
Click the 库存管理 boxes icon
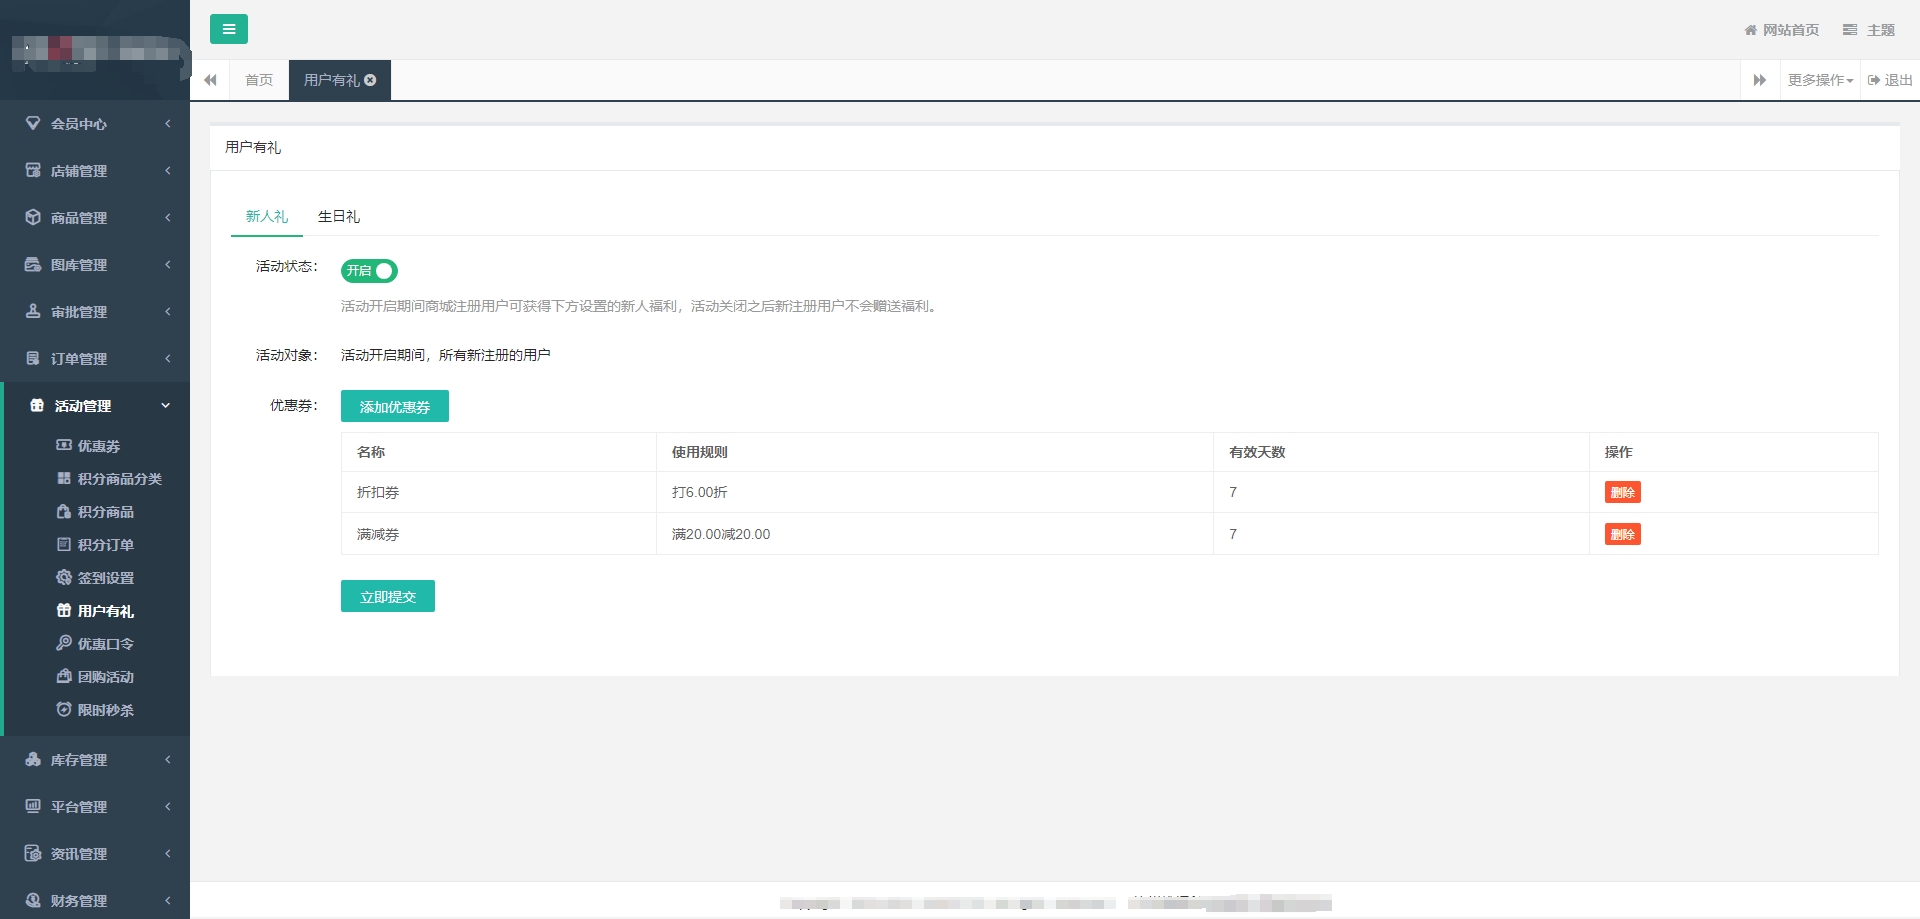[33, 759]
